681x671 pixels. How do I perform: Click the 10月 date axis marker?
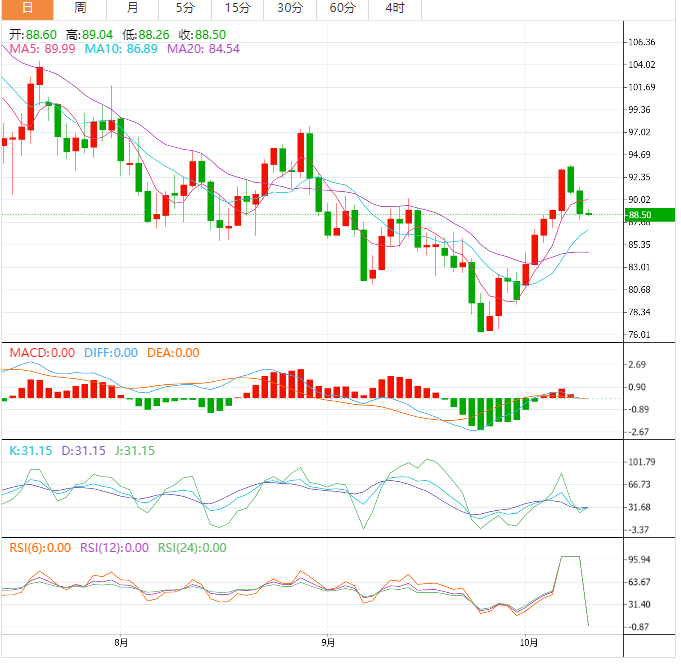coord(529,642)
